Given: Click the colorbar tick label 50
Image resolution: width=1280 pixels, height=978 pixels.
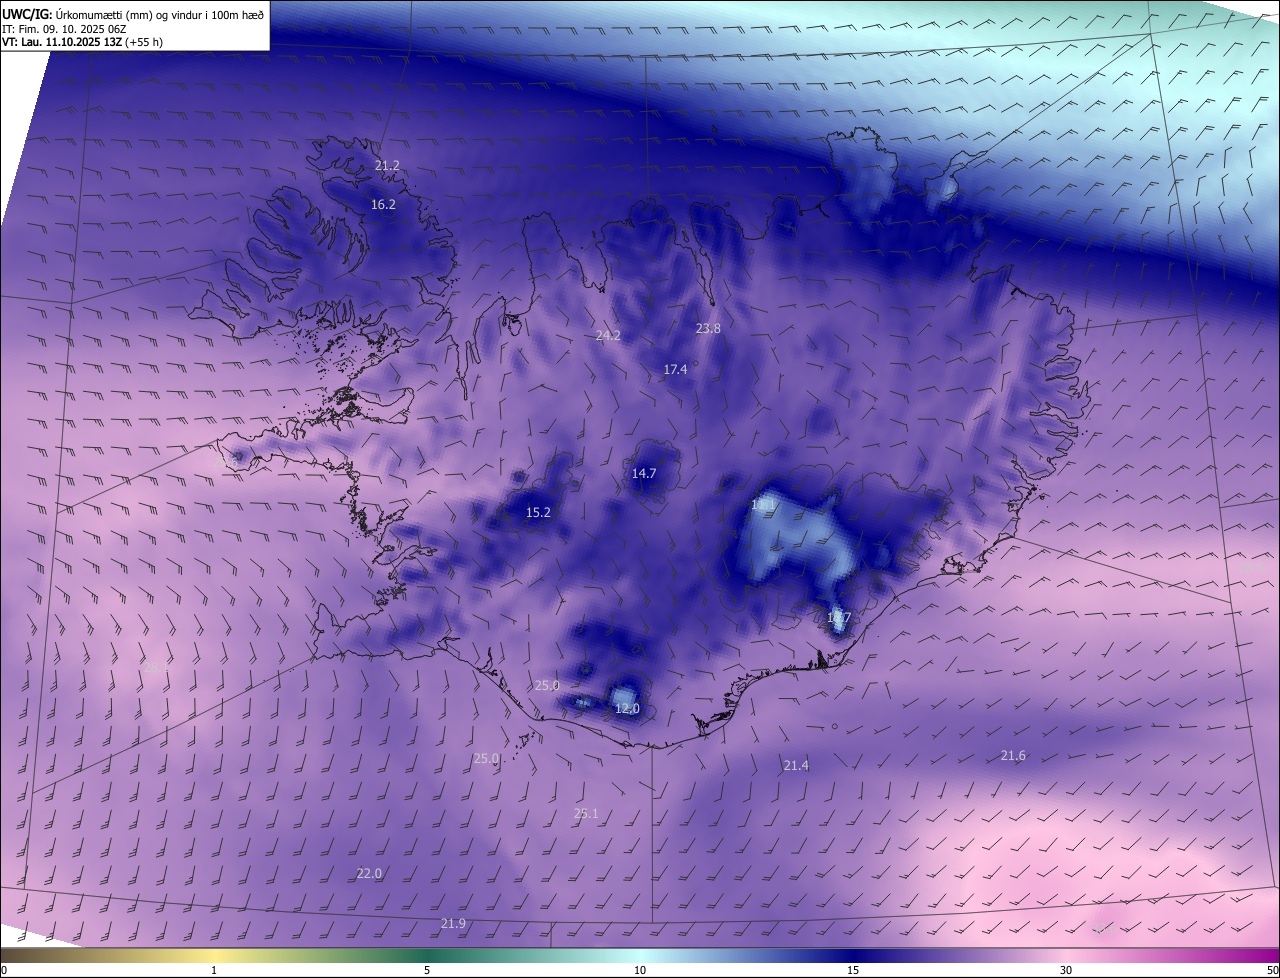Looking at the screenshot, I should (x=1272, y=971).
